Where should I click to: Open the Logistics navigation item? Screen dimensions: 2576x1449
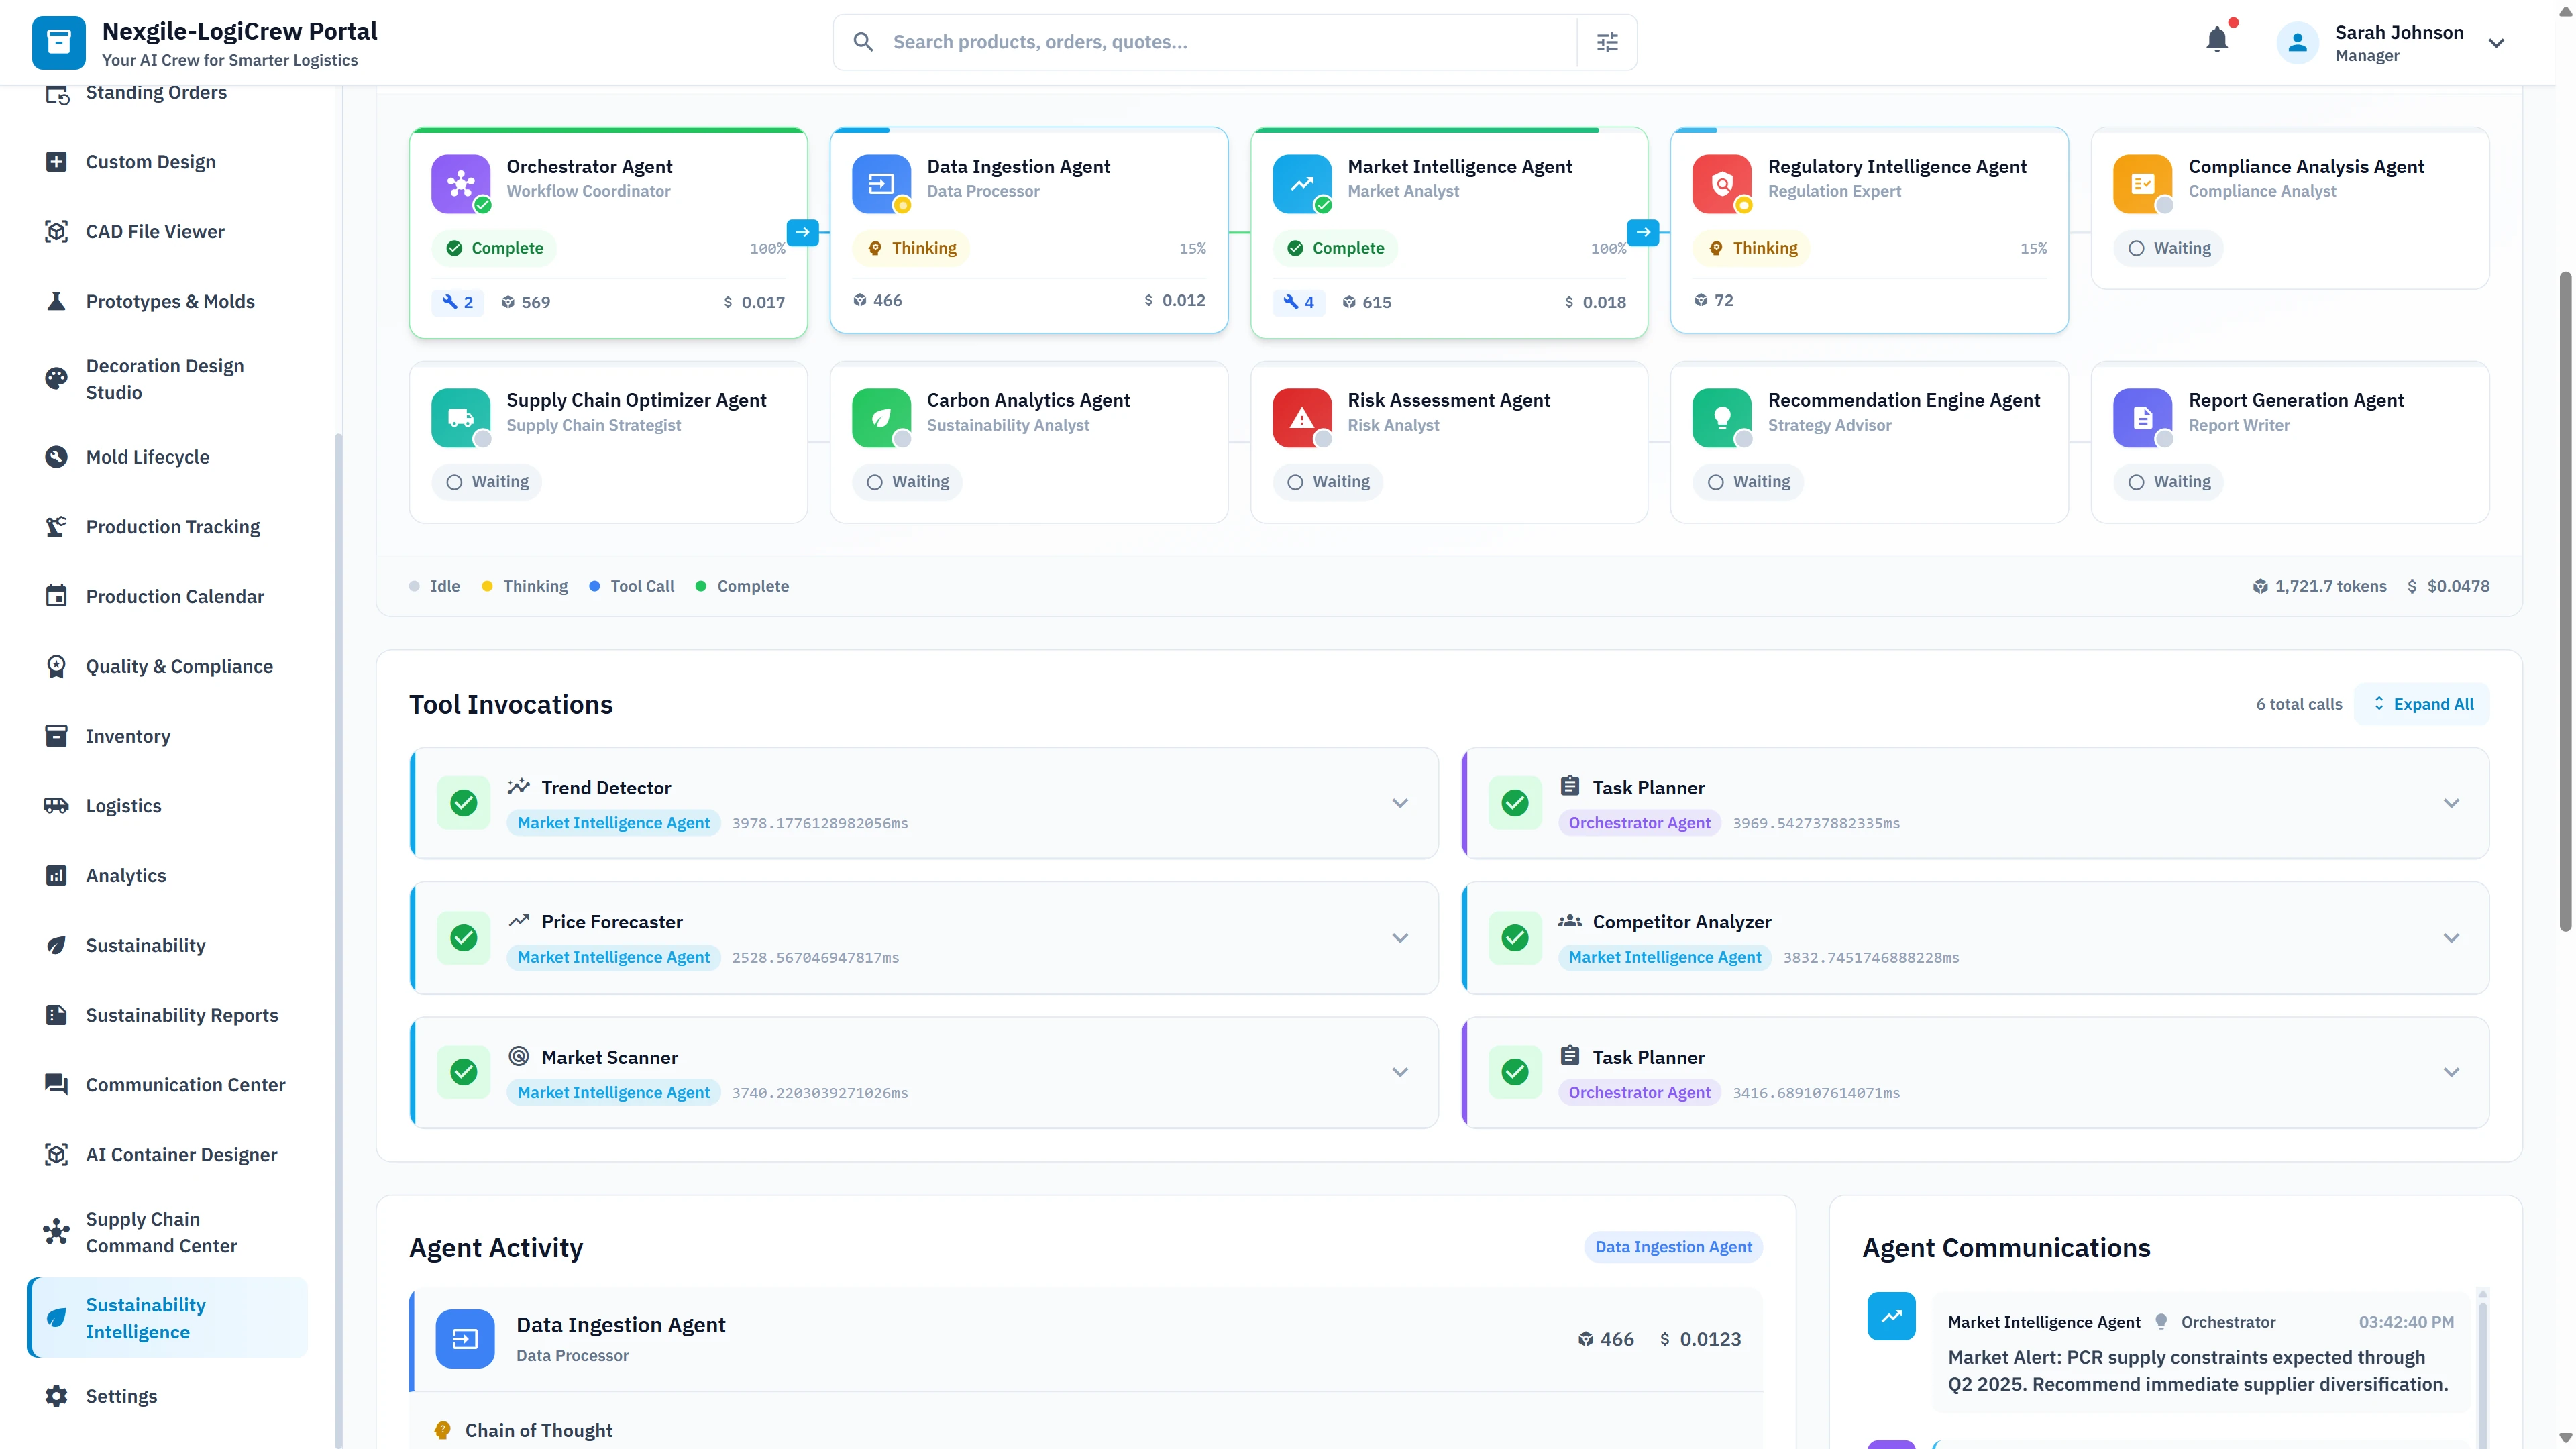coord(122,805)
